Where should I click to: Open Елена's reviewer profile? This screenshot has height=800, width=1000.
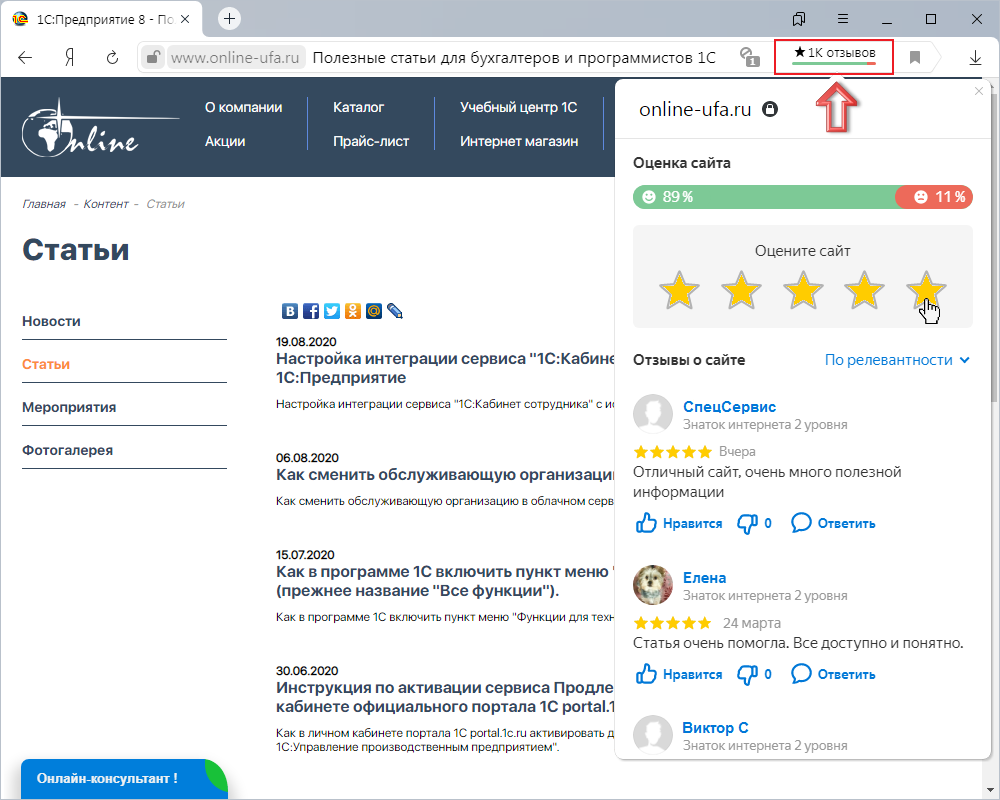[x=704, y=577]
